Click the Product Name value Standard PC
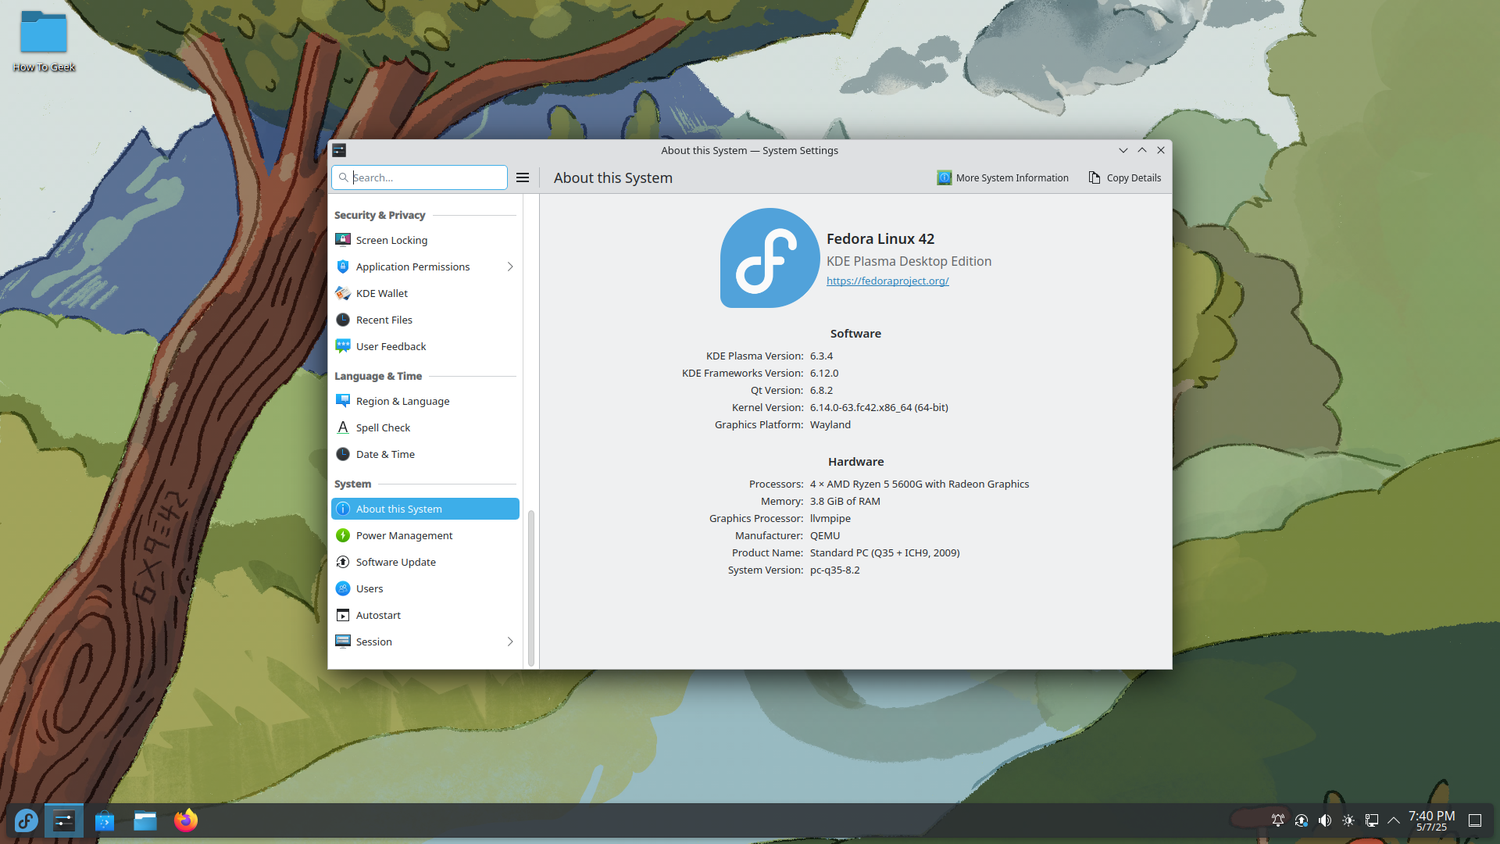Screen dimensions: 1500x844 click(885, 553)
